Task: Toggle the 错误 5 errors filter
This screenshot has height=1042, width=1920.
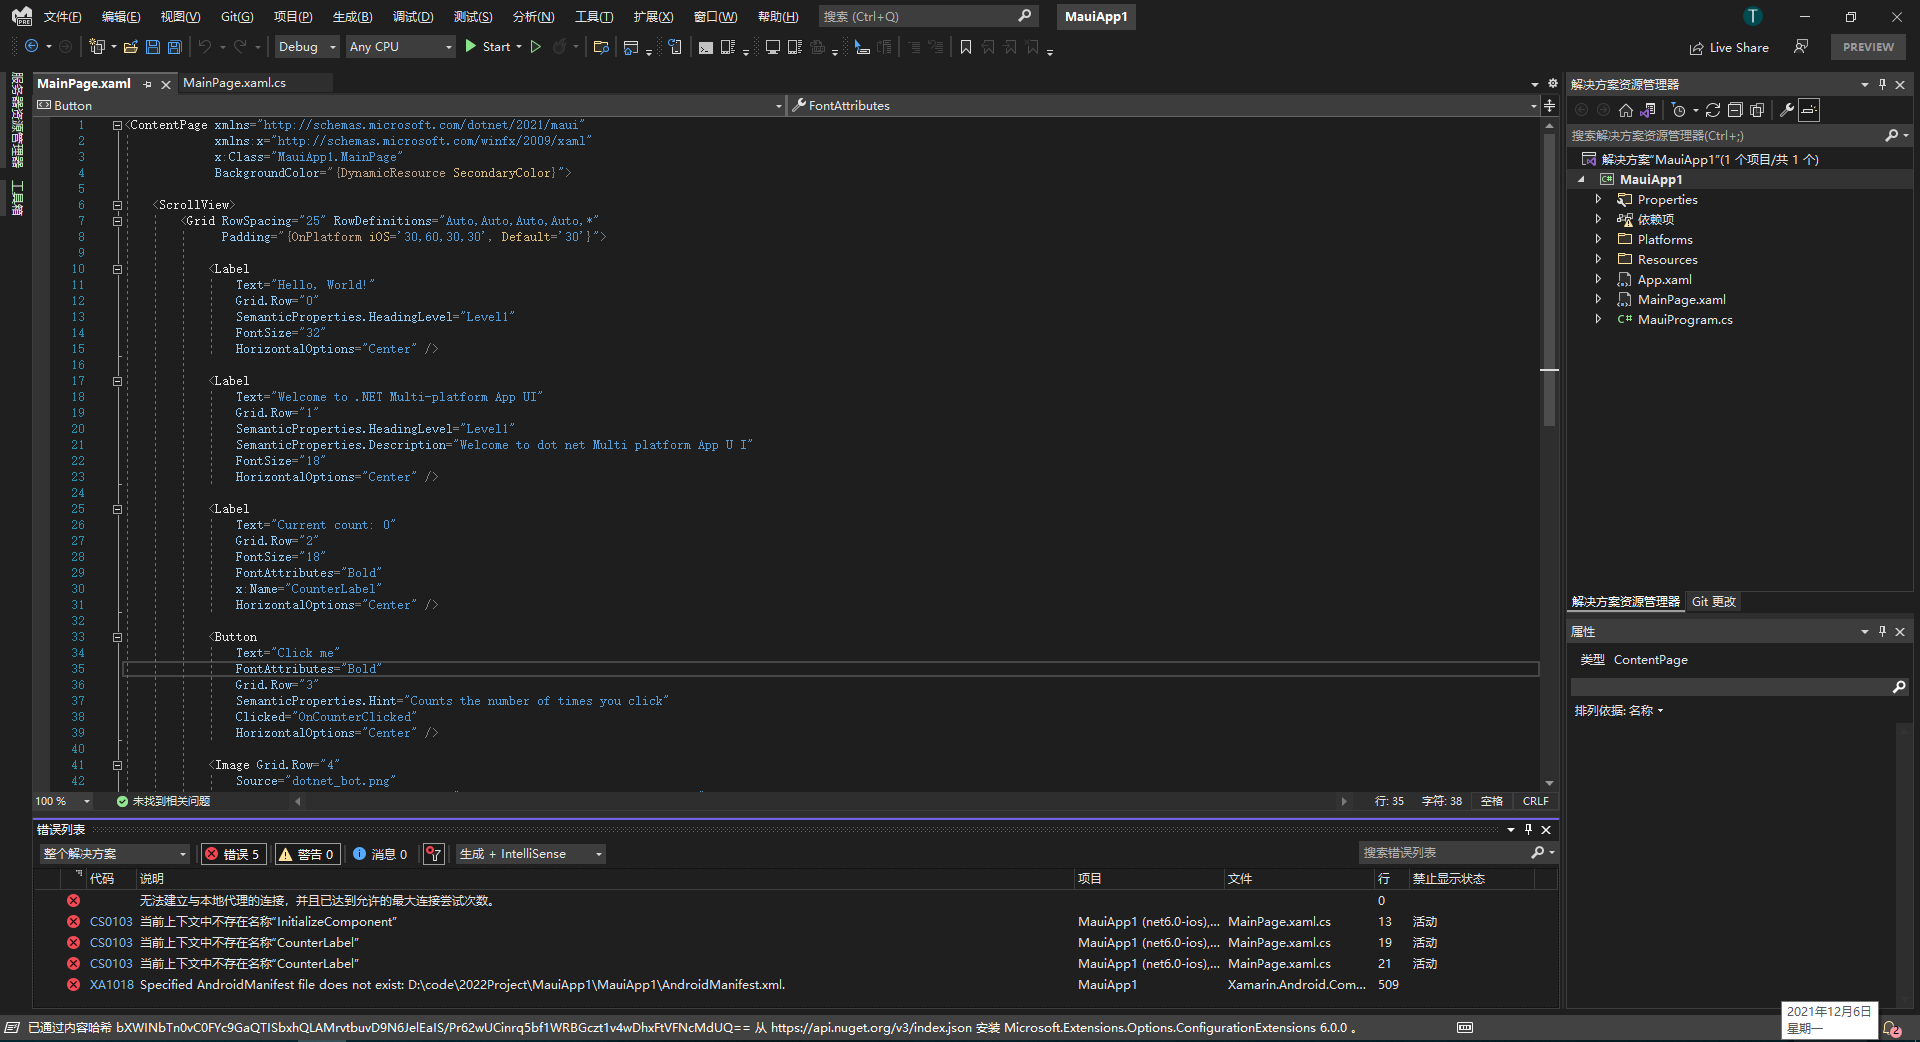Action: 232,854
